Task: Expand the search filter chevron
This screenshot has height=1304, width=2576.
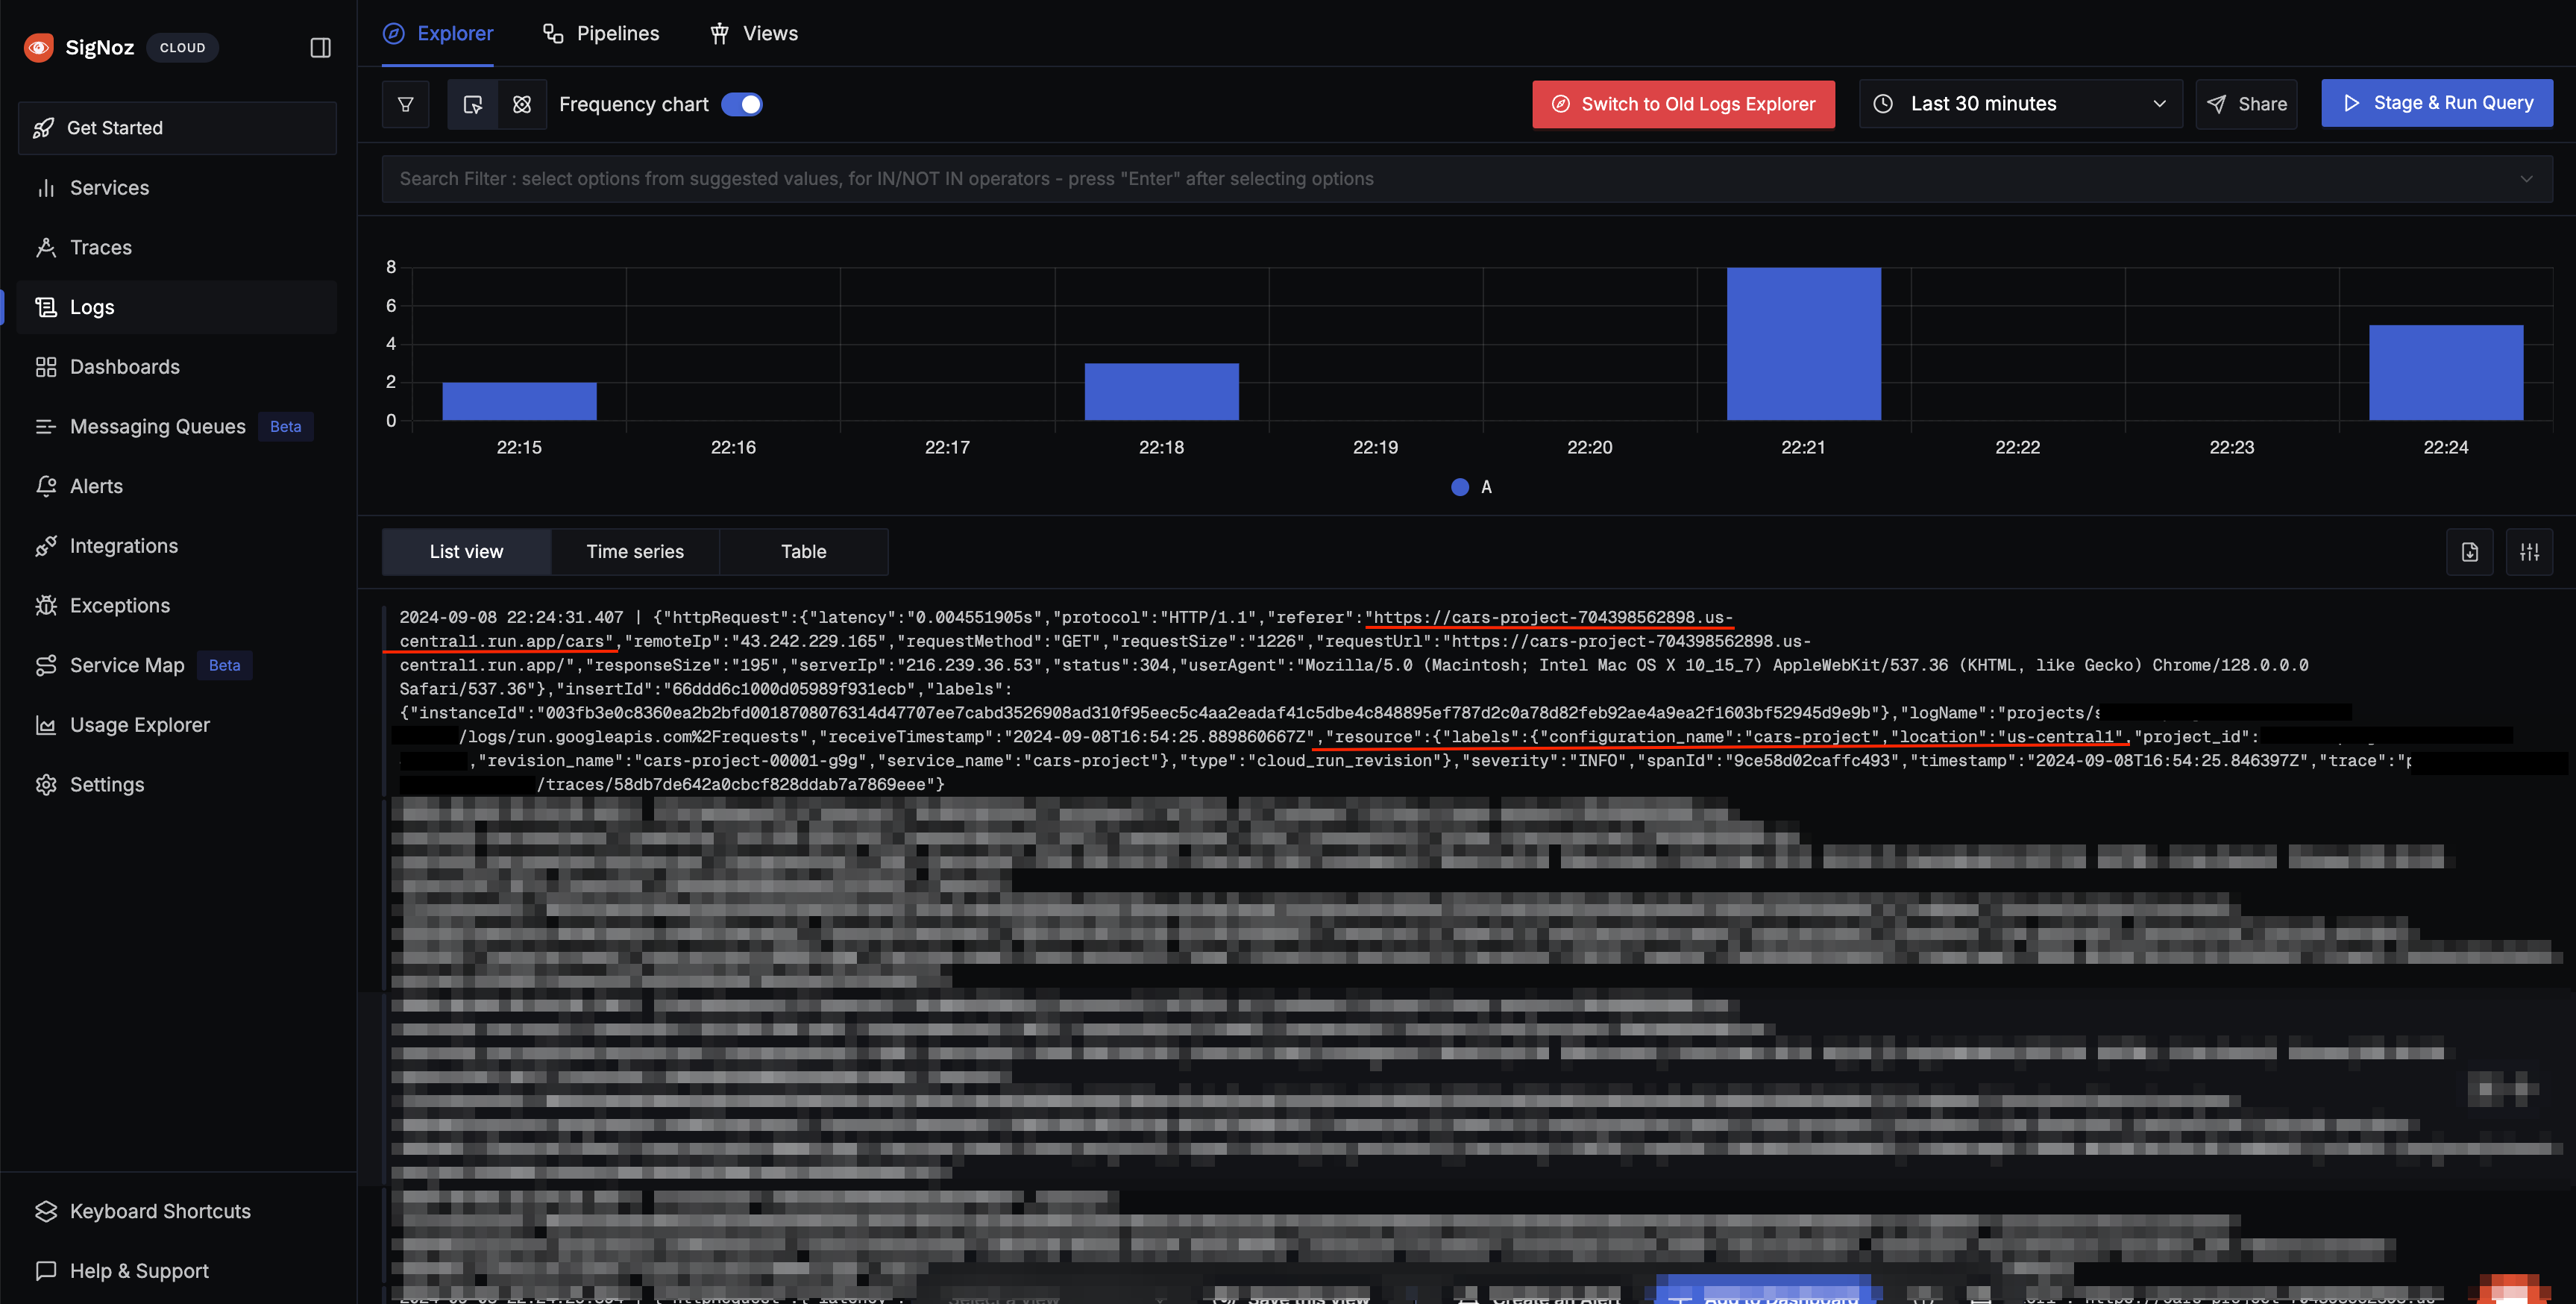Action: (2526, 179)
